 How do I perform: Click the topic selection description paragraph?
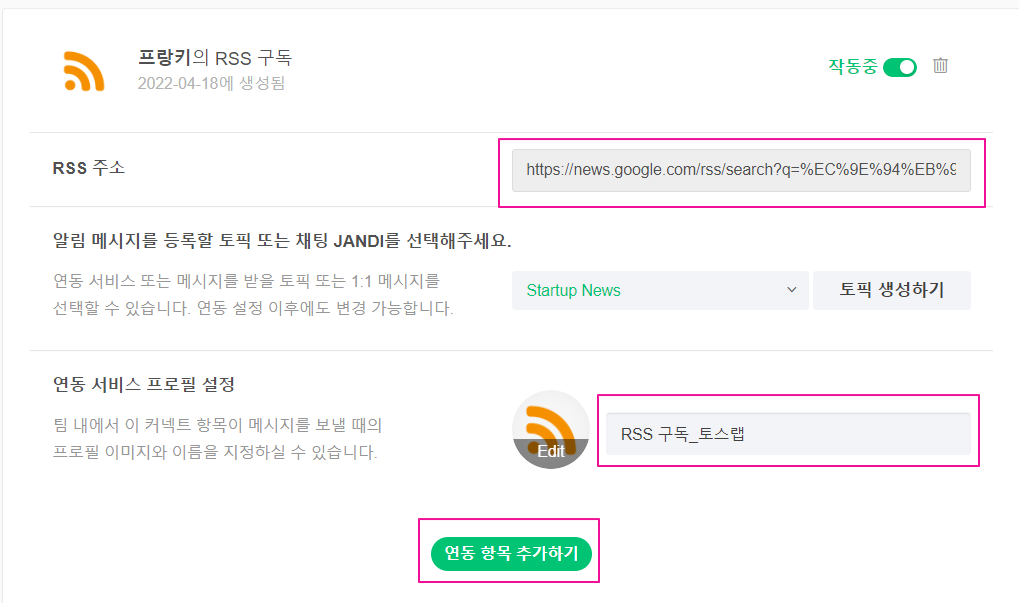click(x=253, y=295)
